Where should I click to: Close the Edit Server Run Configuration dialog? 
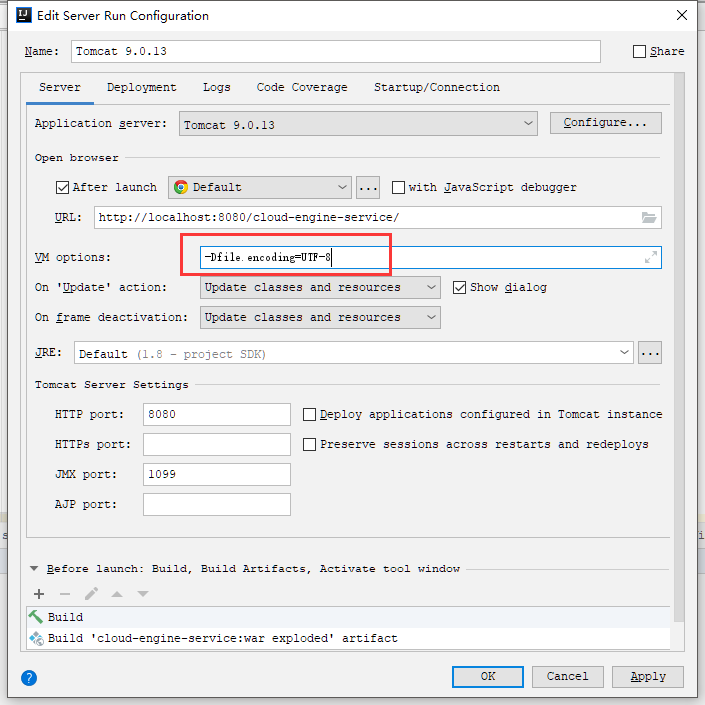pyautogui.click(x=682, y=15)
